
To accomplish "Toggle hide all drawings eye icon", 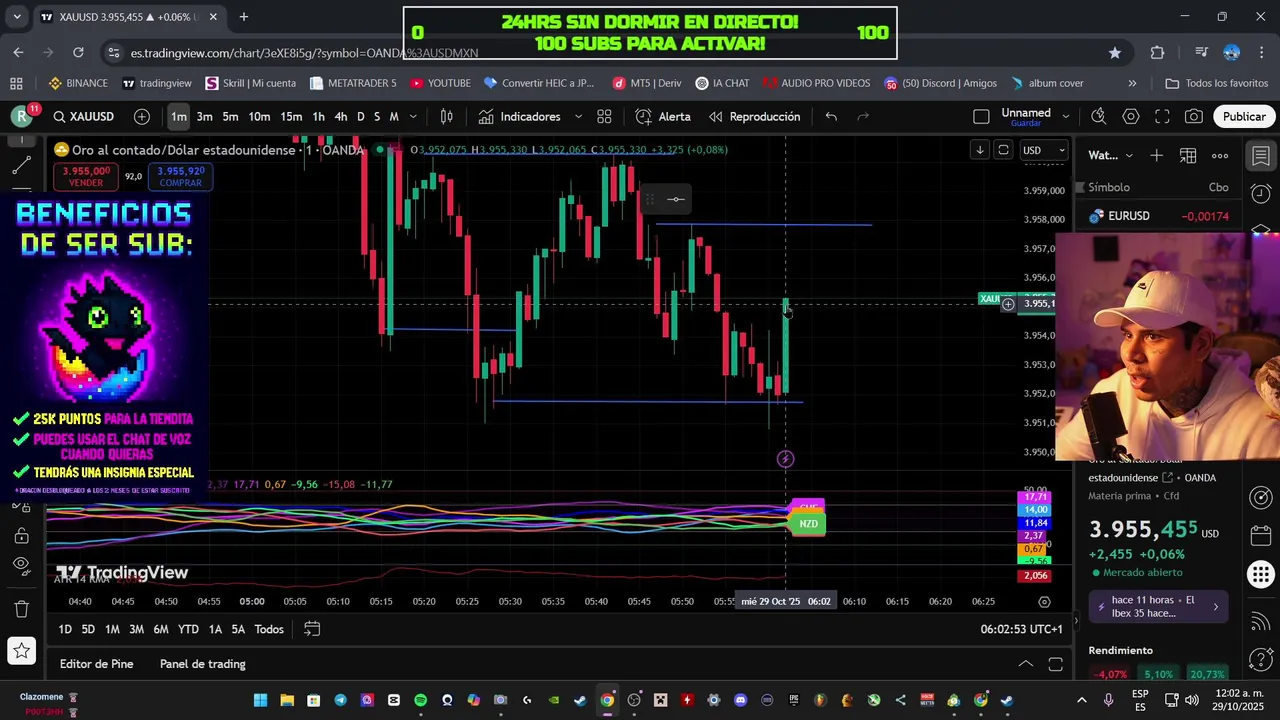I will pos(21,565).
